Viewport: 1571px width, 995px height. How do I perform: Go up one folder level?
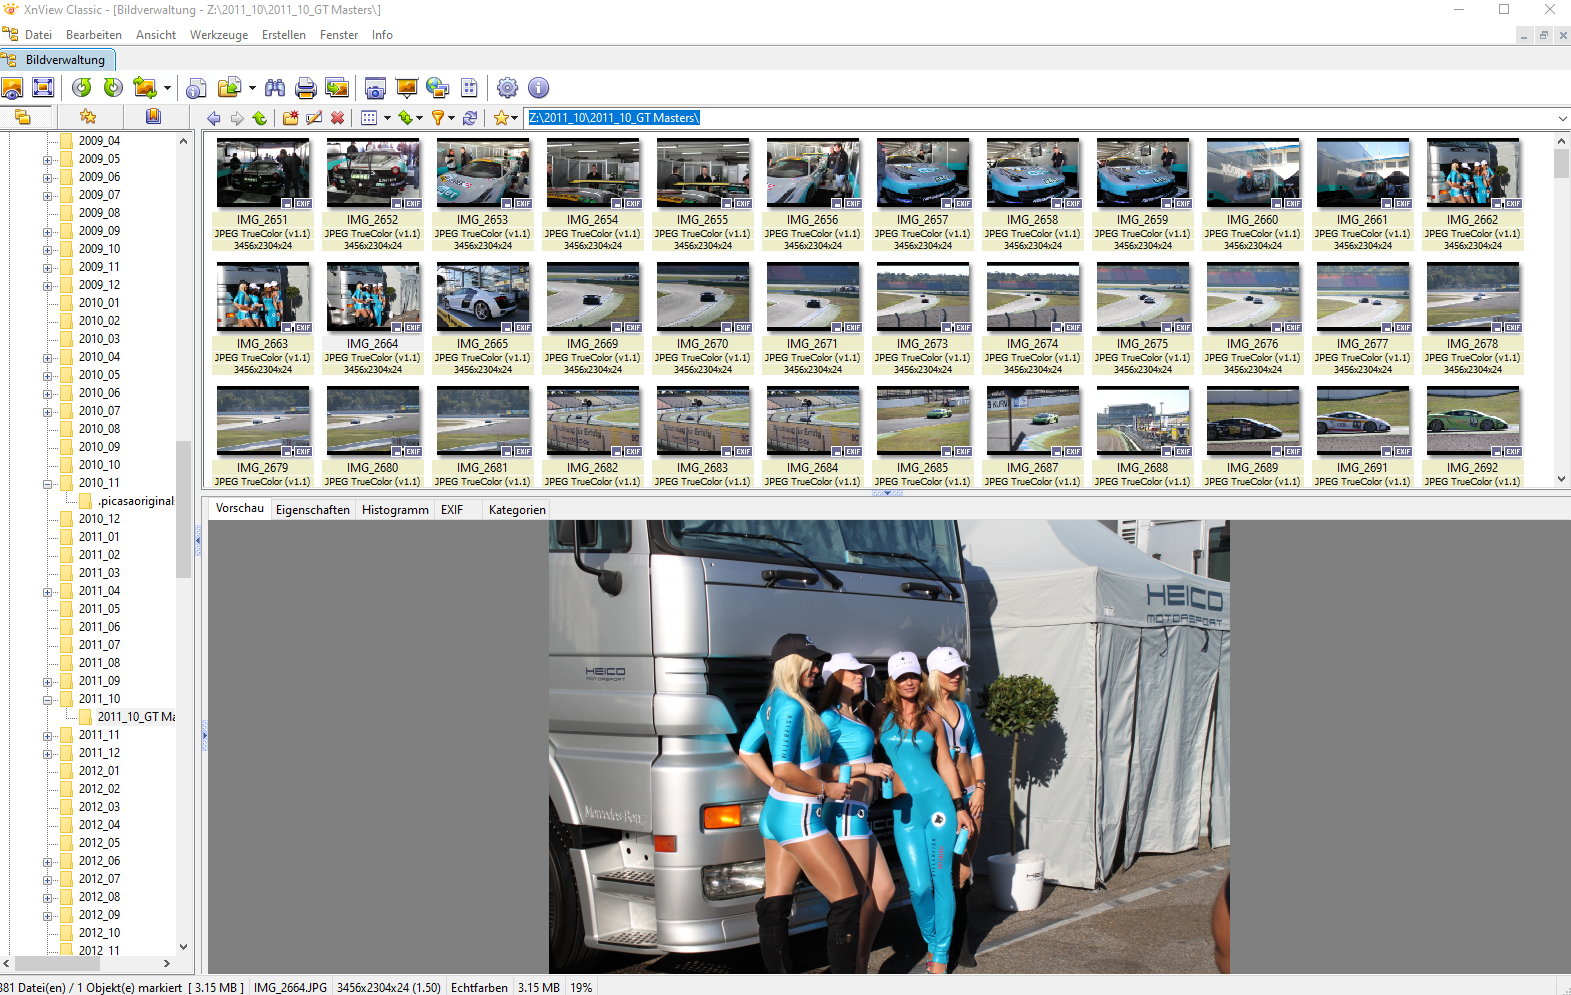260,118
